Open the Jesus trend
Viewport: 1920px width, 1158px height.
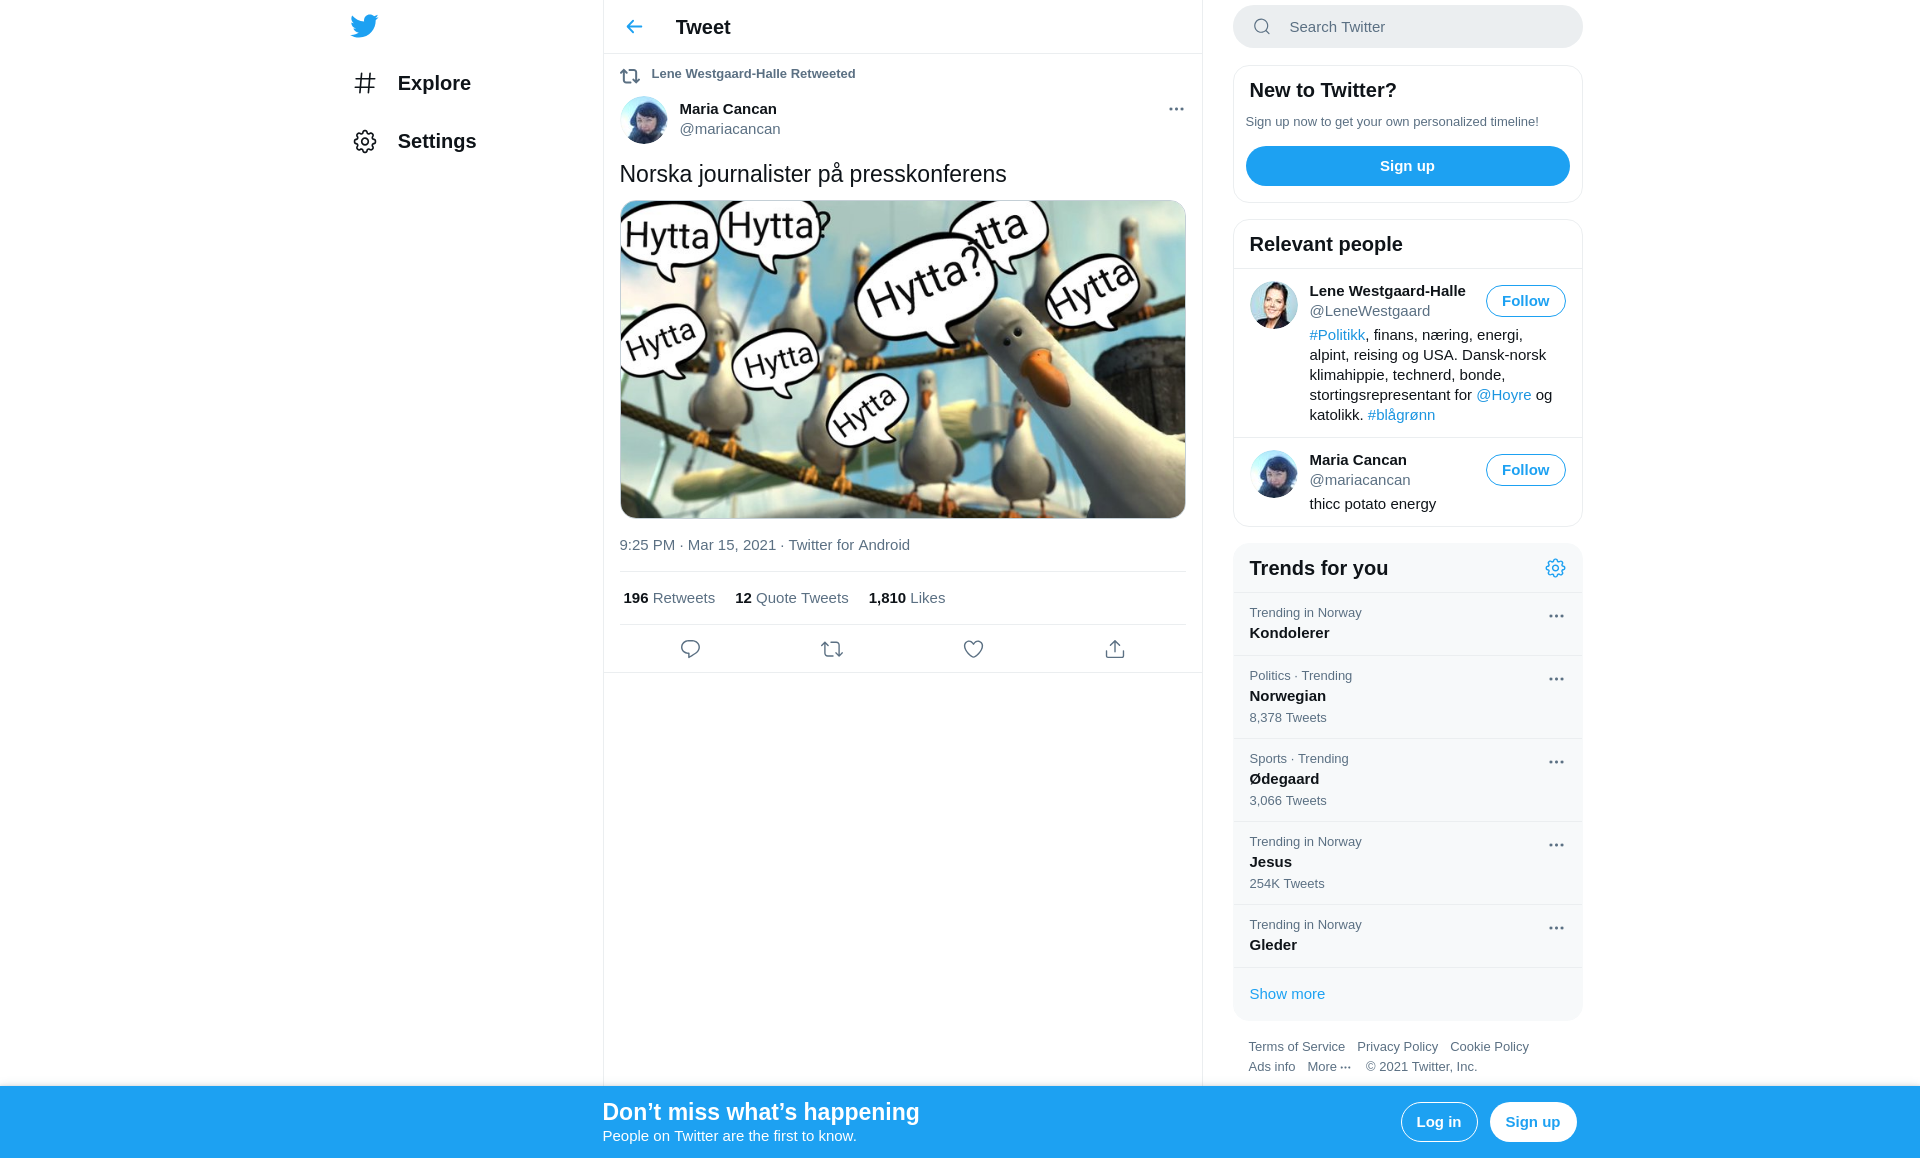(1407, 863)
